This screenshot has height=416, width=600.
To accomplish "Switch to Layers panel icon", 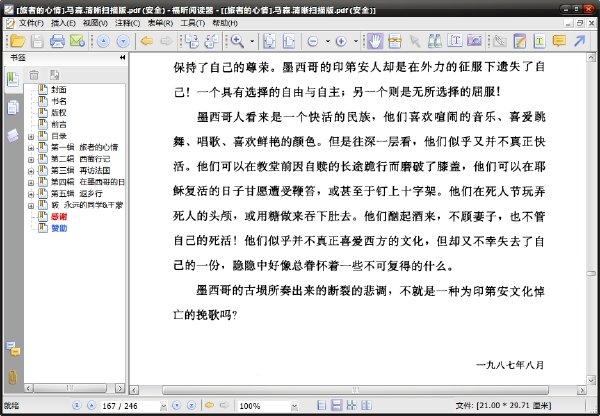I will click(x=13, y=135).
